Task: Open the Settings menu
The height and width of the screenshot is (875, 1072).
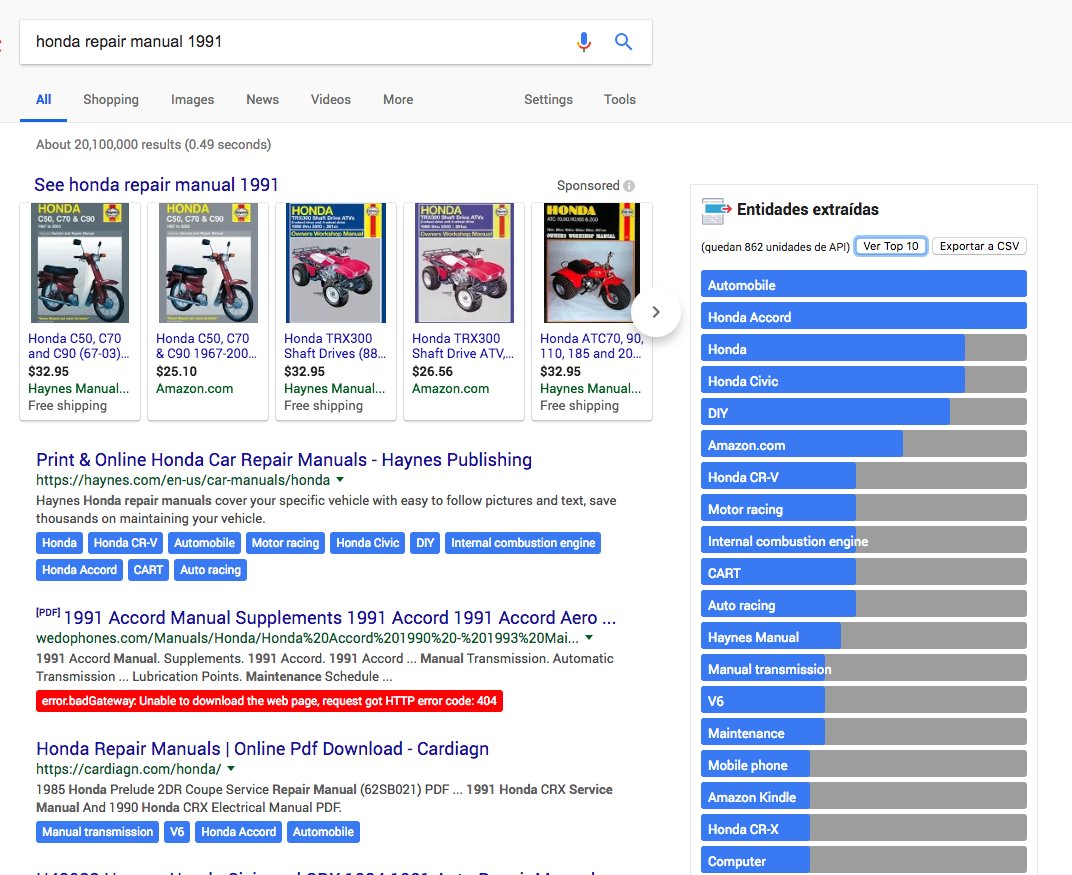Action: click(x=548, y=100)
